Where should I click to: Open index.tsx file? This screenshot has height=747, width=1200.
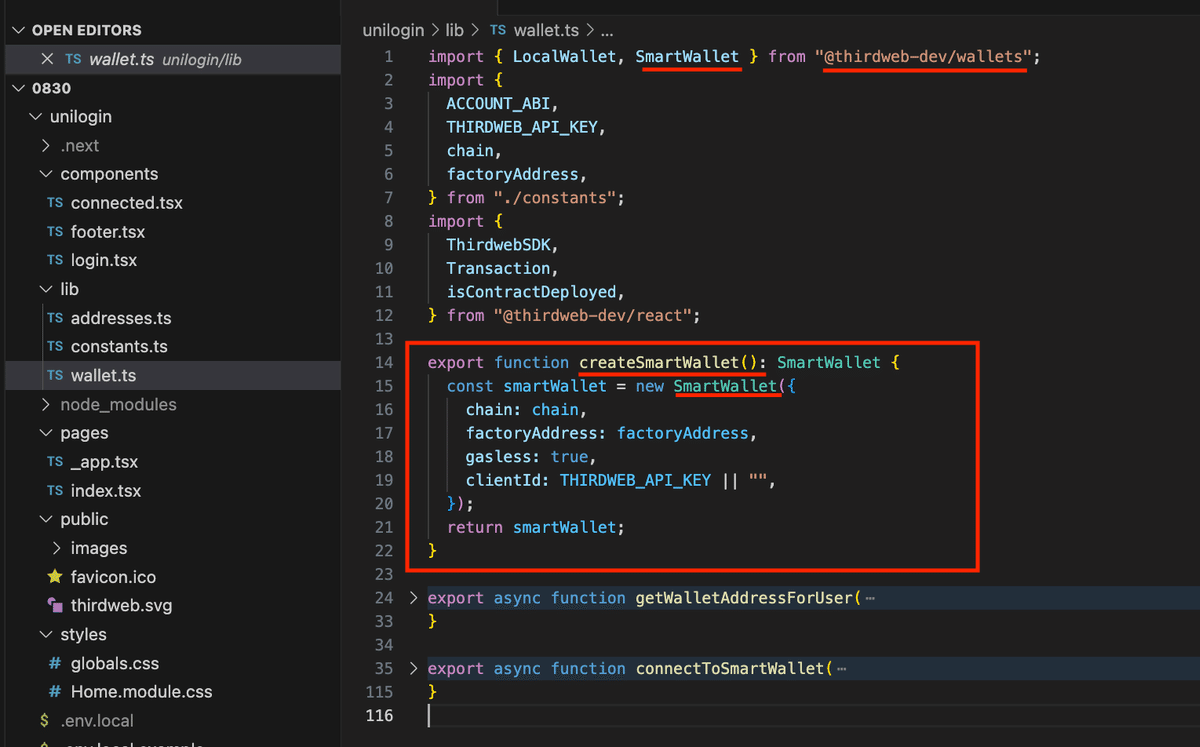point(106,491)
